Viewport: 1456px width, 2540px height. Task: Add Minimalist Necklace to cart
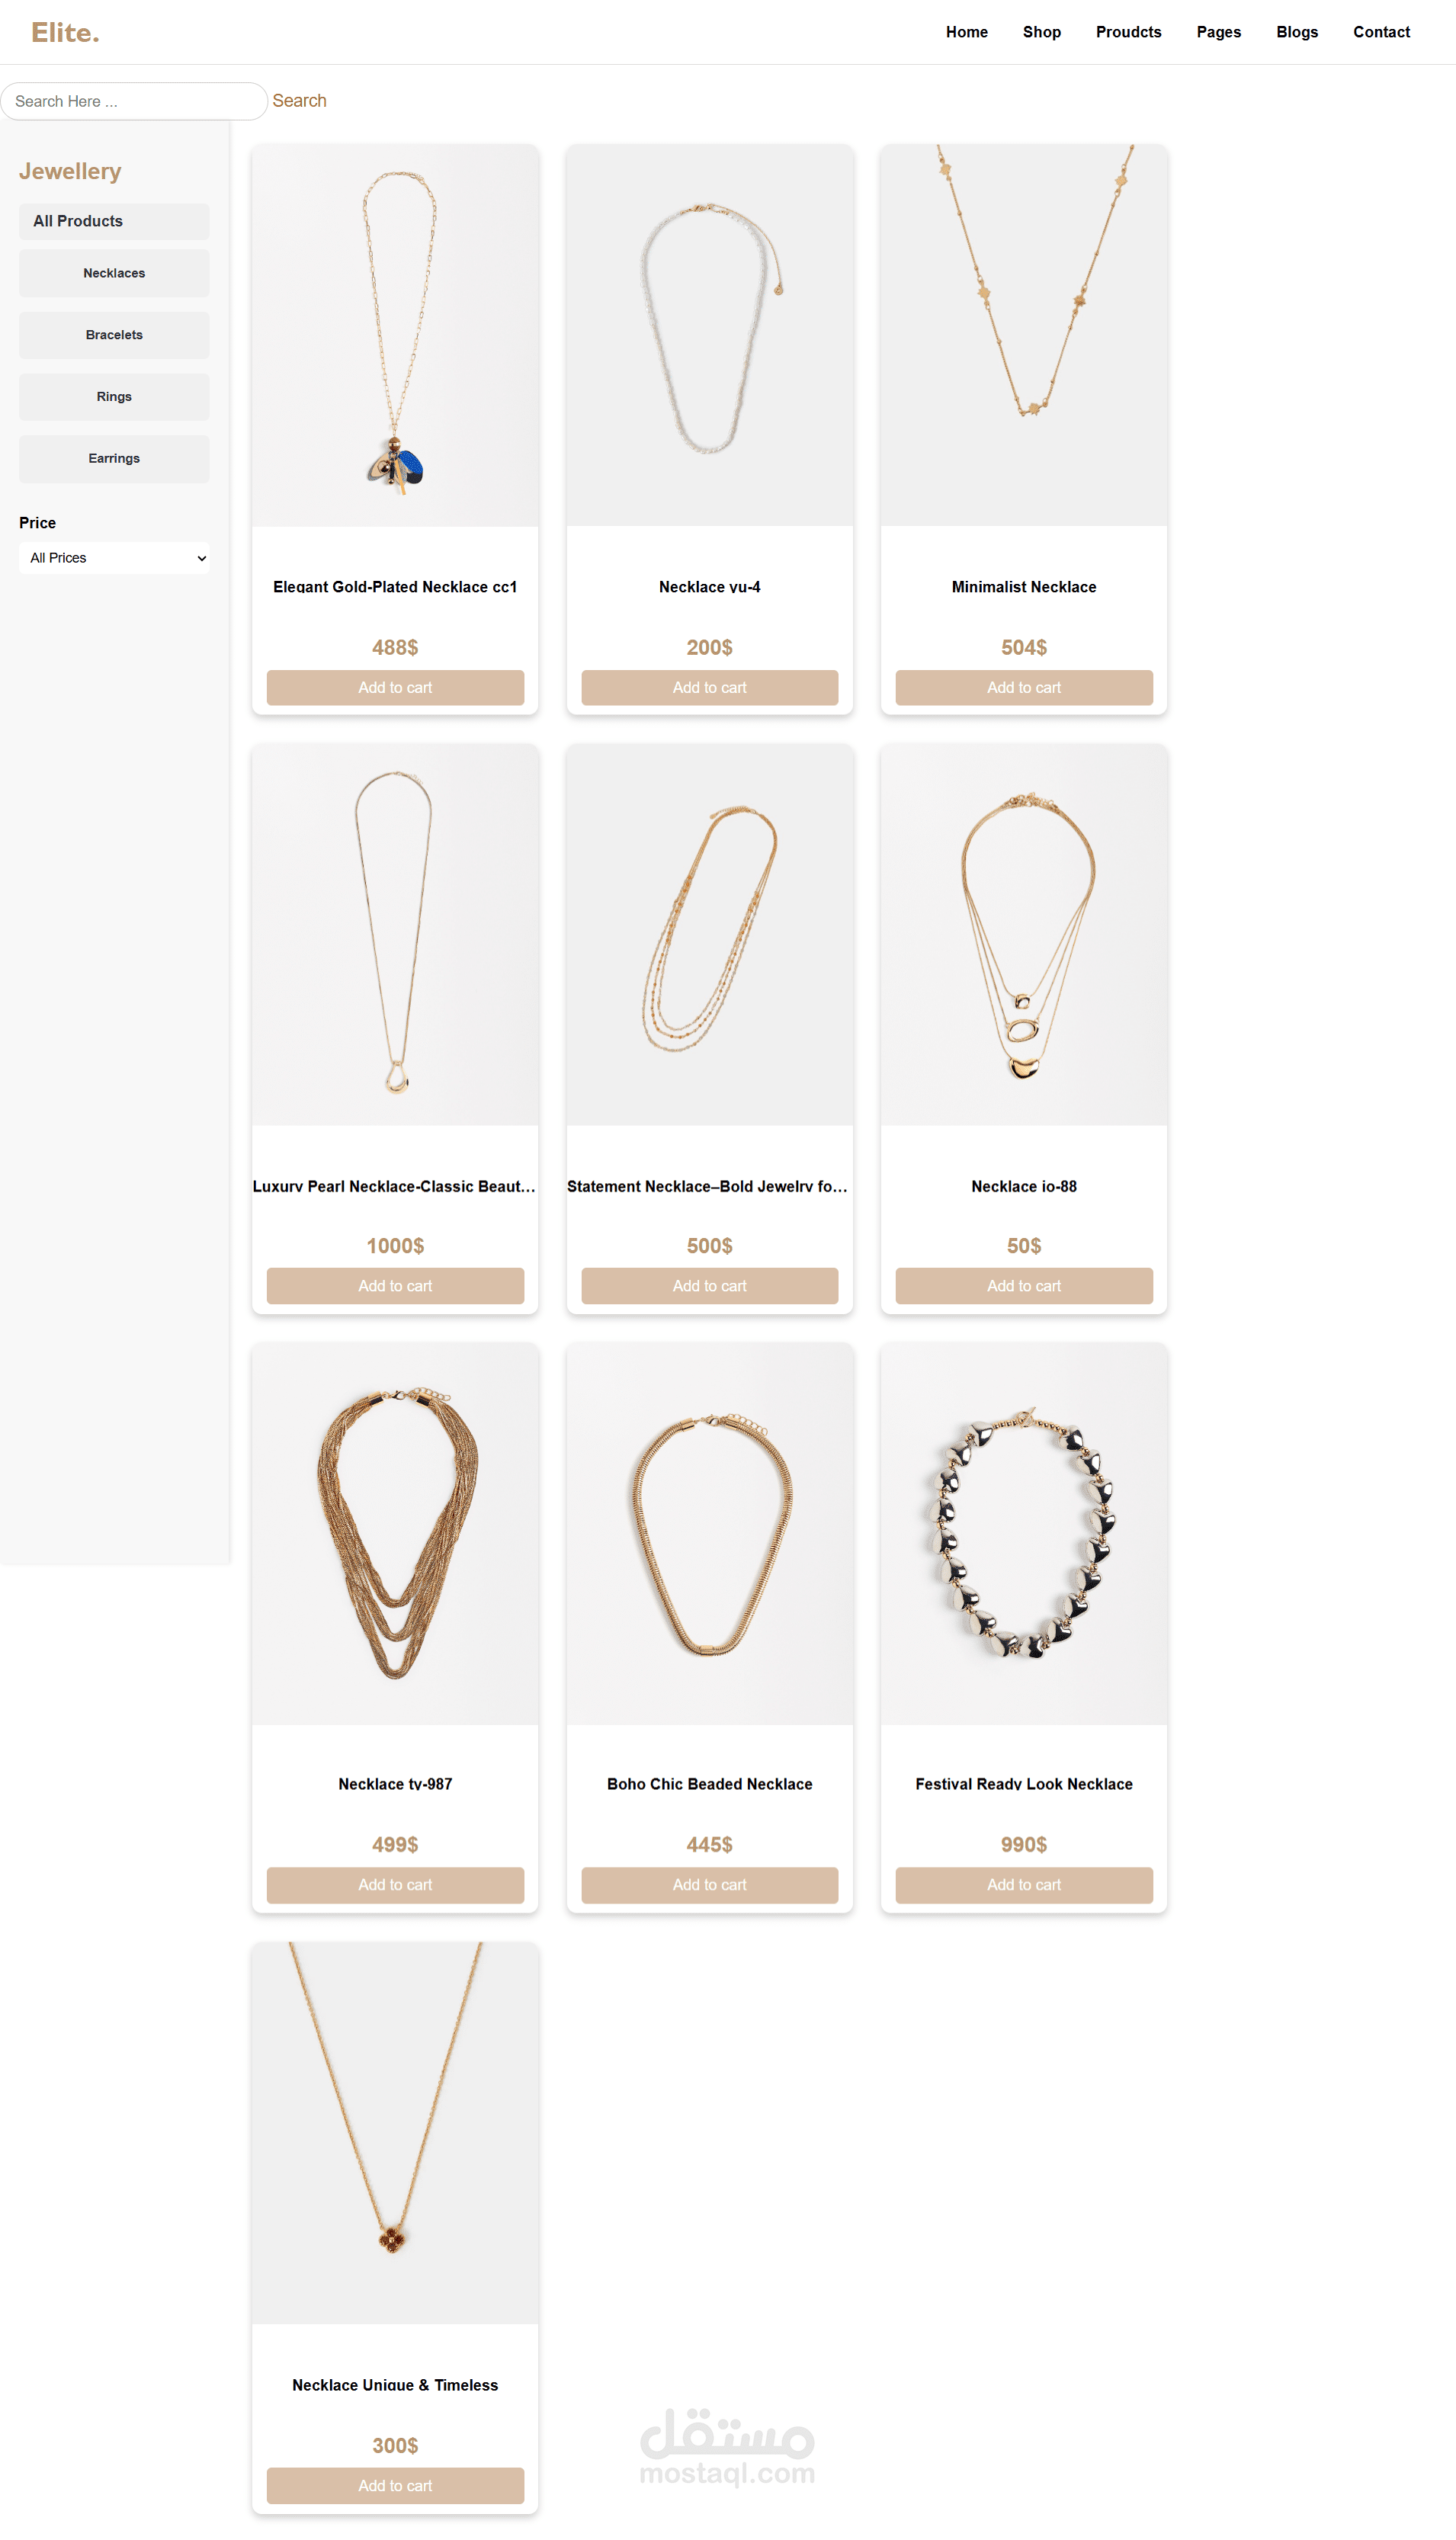coord(1023,688)
